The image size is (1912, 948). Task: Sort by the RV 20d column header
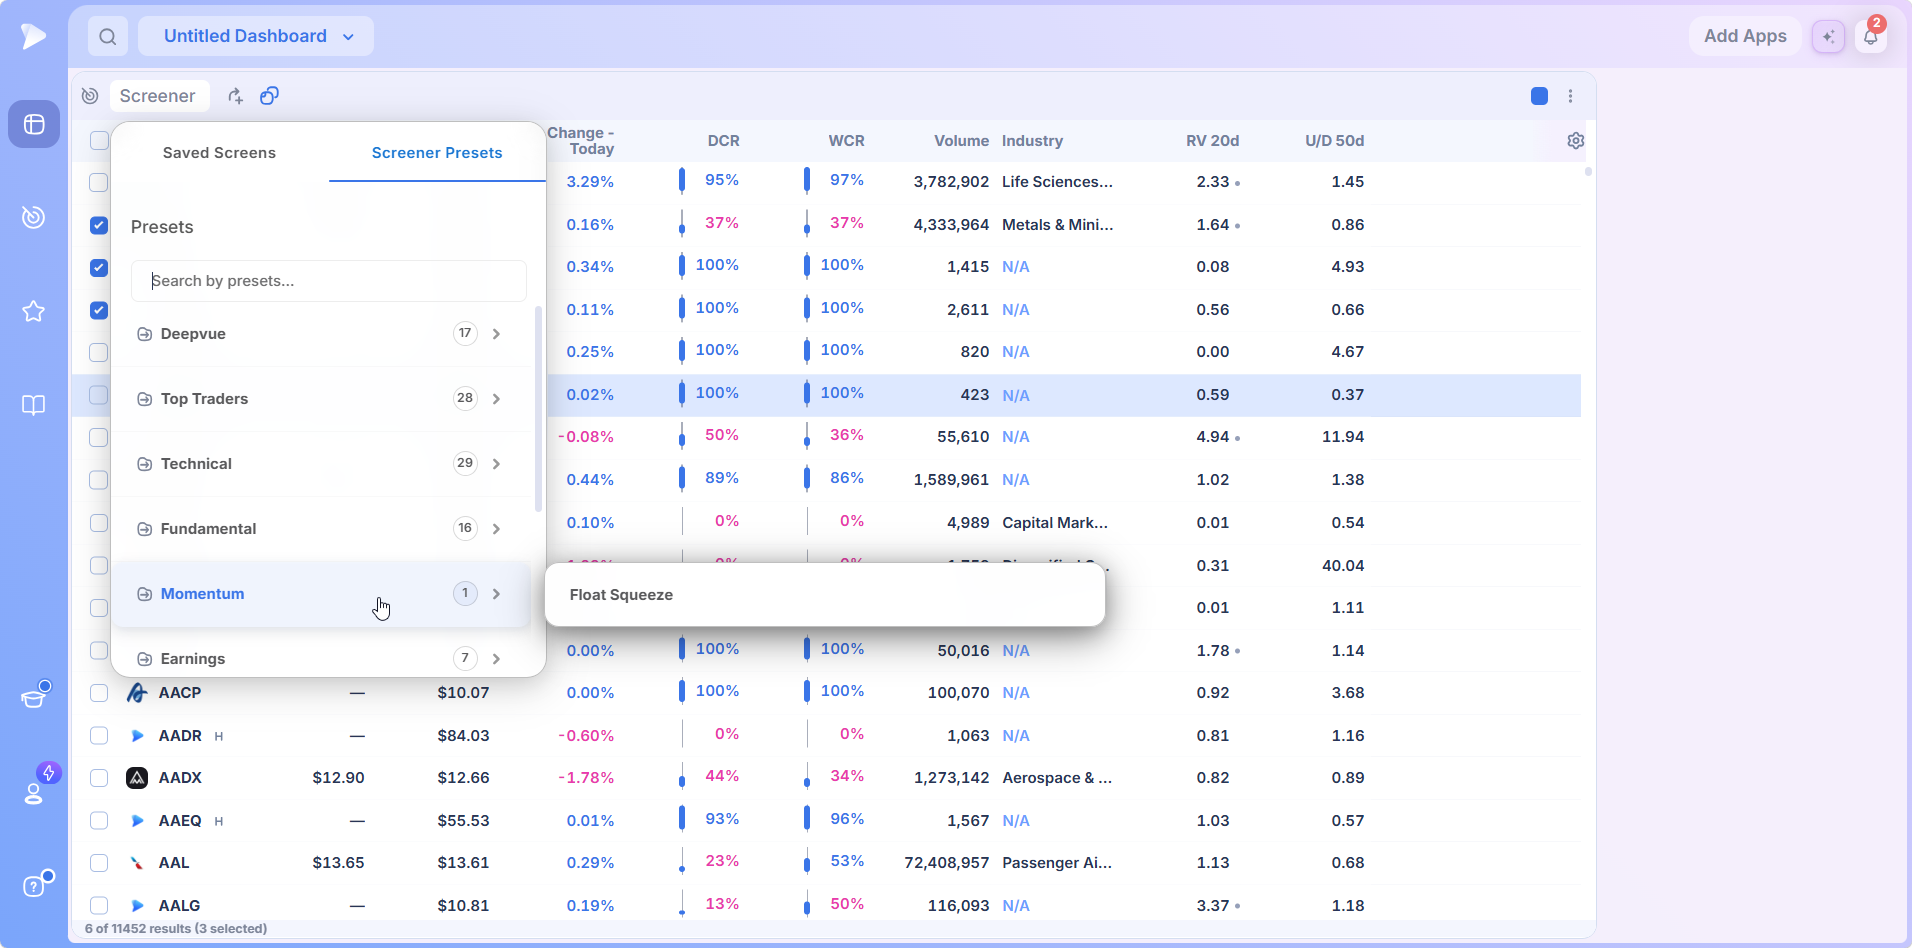pos(1212,141)
